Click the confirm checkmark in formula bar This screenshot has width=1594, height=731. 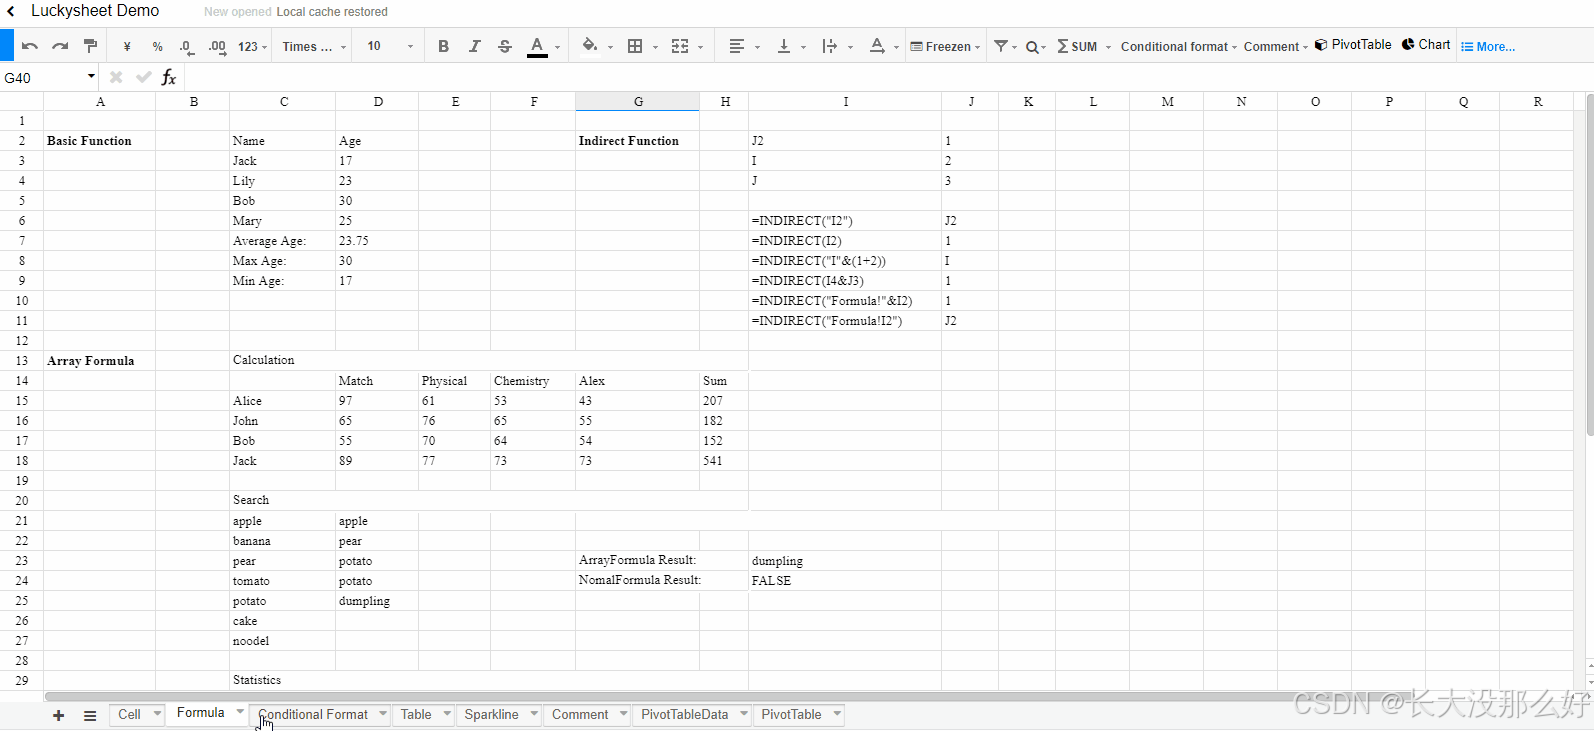click(x=144, y=77)
